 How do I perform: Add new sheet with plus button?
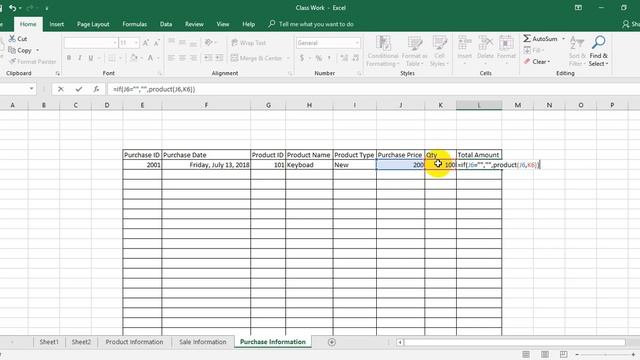point(332,342)
